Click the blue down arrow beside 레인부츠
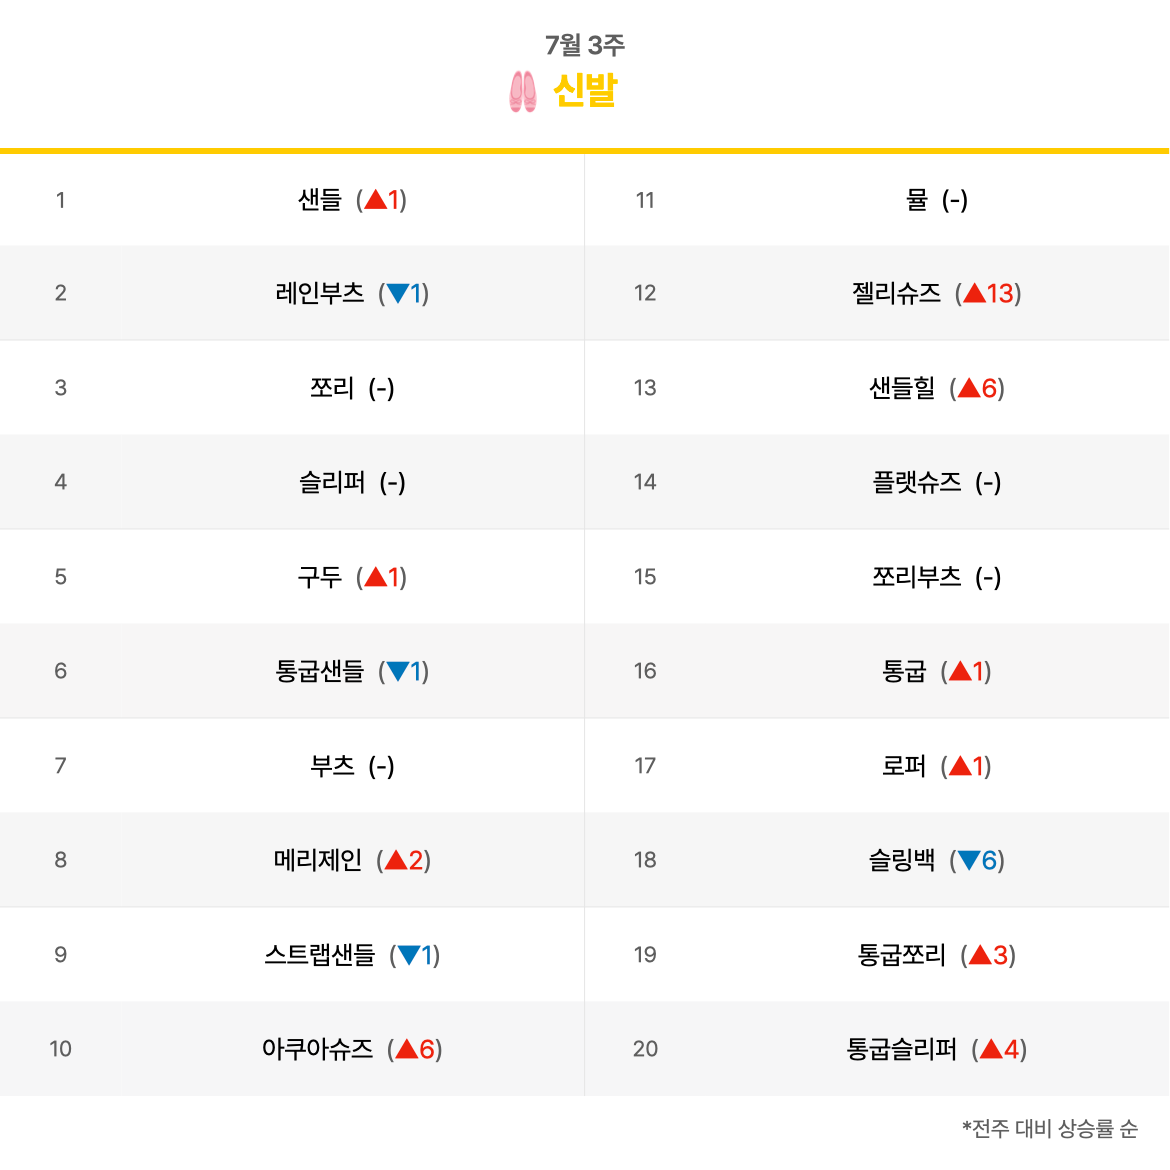Screen dimensions: 1170x1170 398,293
